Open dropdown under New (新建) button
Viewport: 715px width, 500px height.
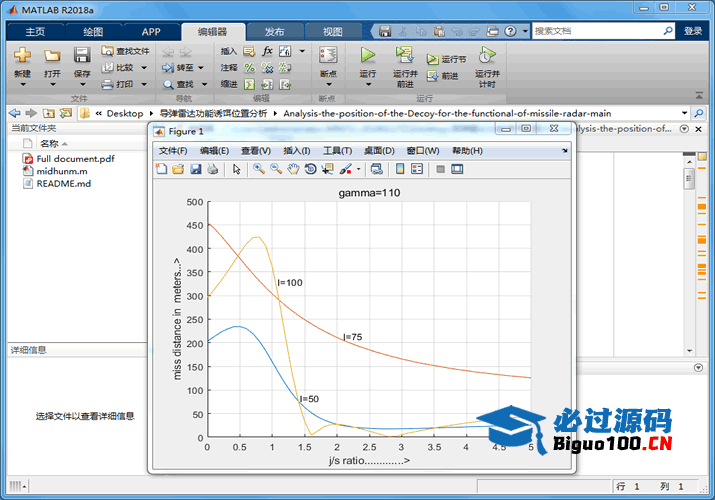point(22,84)
